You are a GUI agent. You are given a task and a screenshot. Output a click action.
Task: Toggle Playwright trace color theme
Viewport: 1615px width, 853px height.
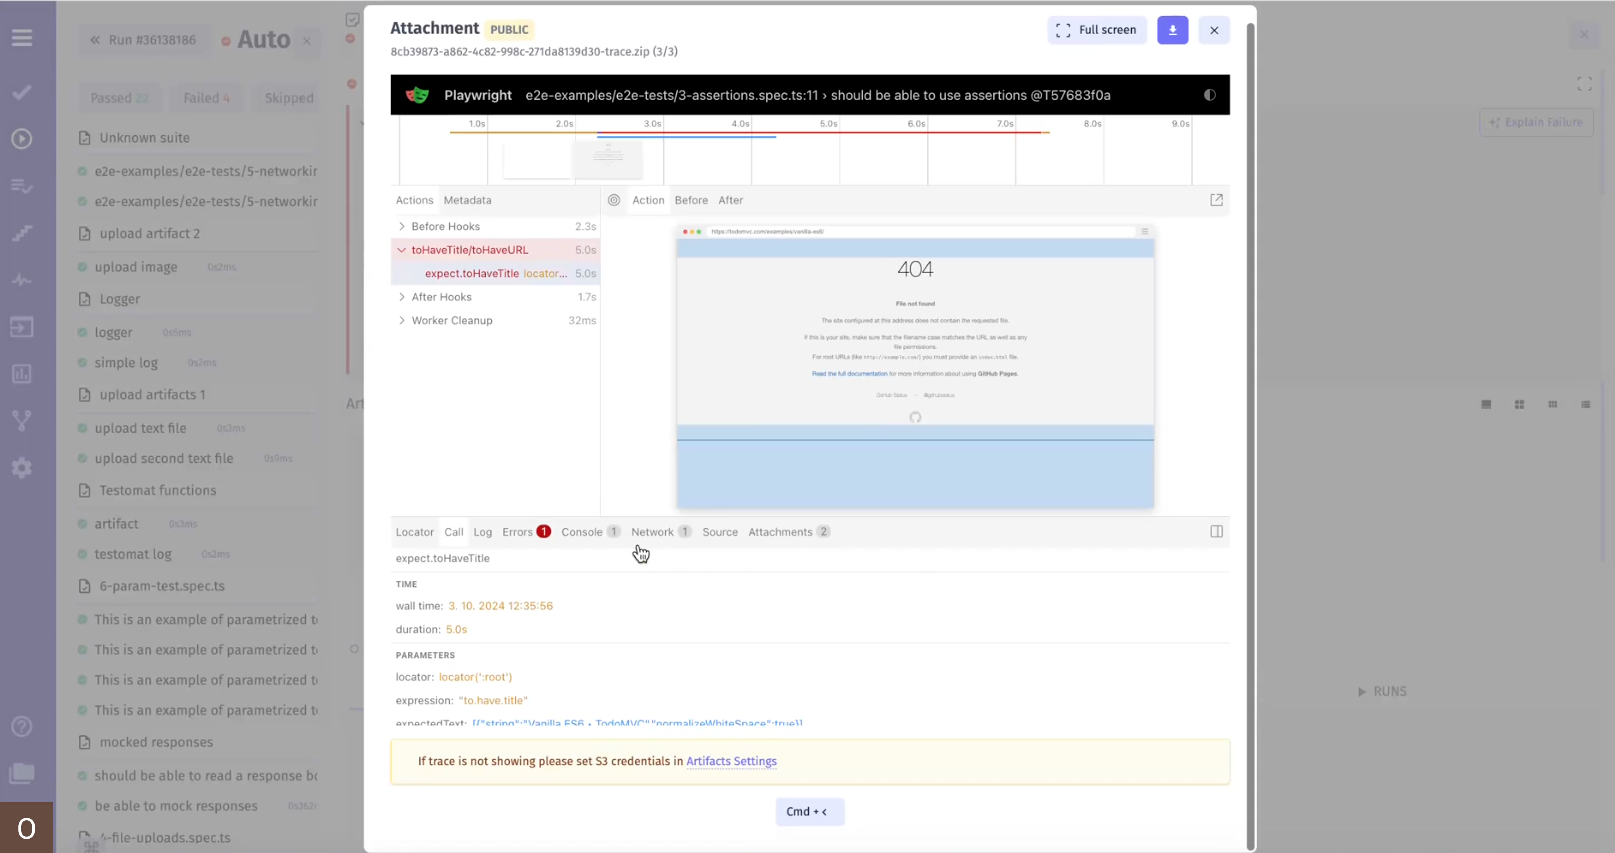[1210, 95]
